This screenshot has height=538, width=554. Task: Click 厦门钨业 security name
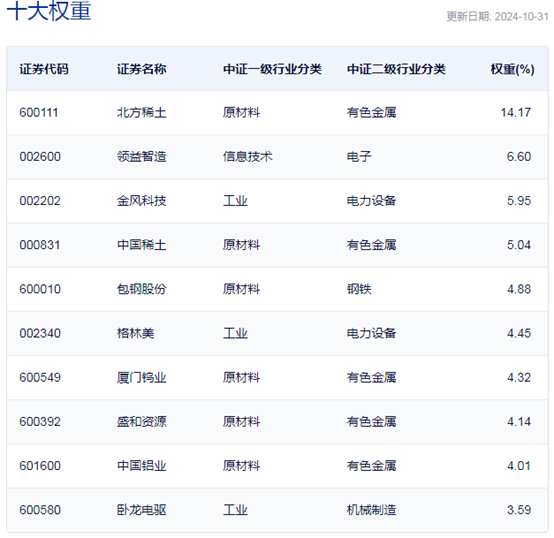(x=141, y=377)
